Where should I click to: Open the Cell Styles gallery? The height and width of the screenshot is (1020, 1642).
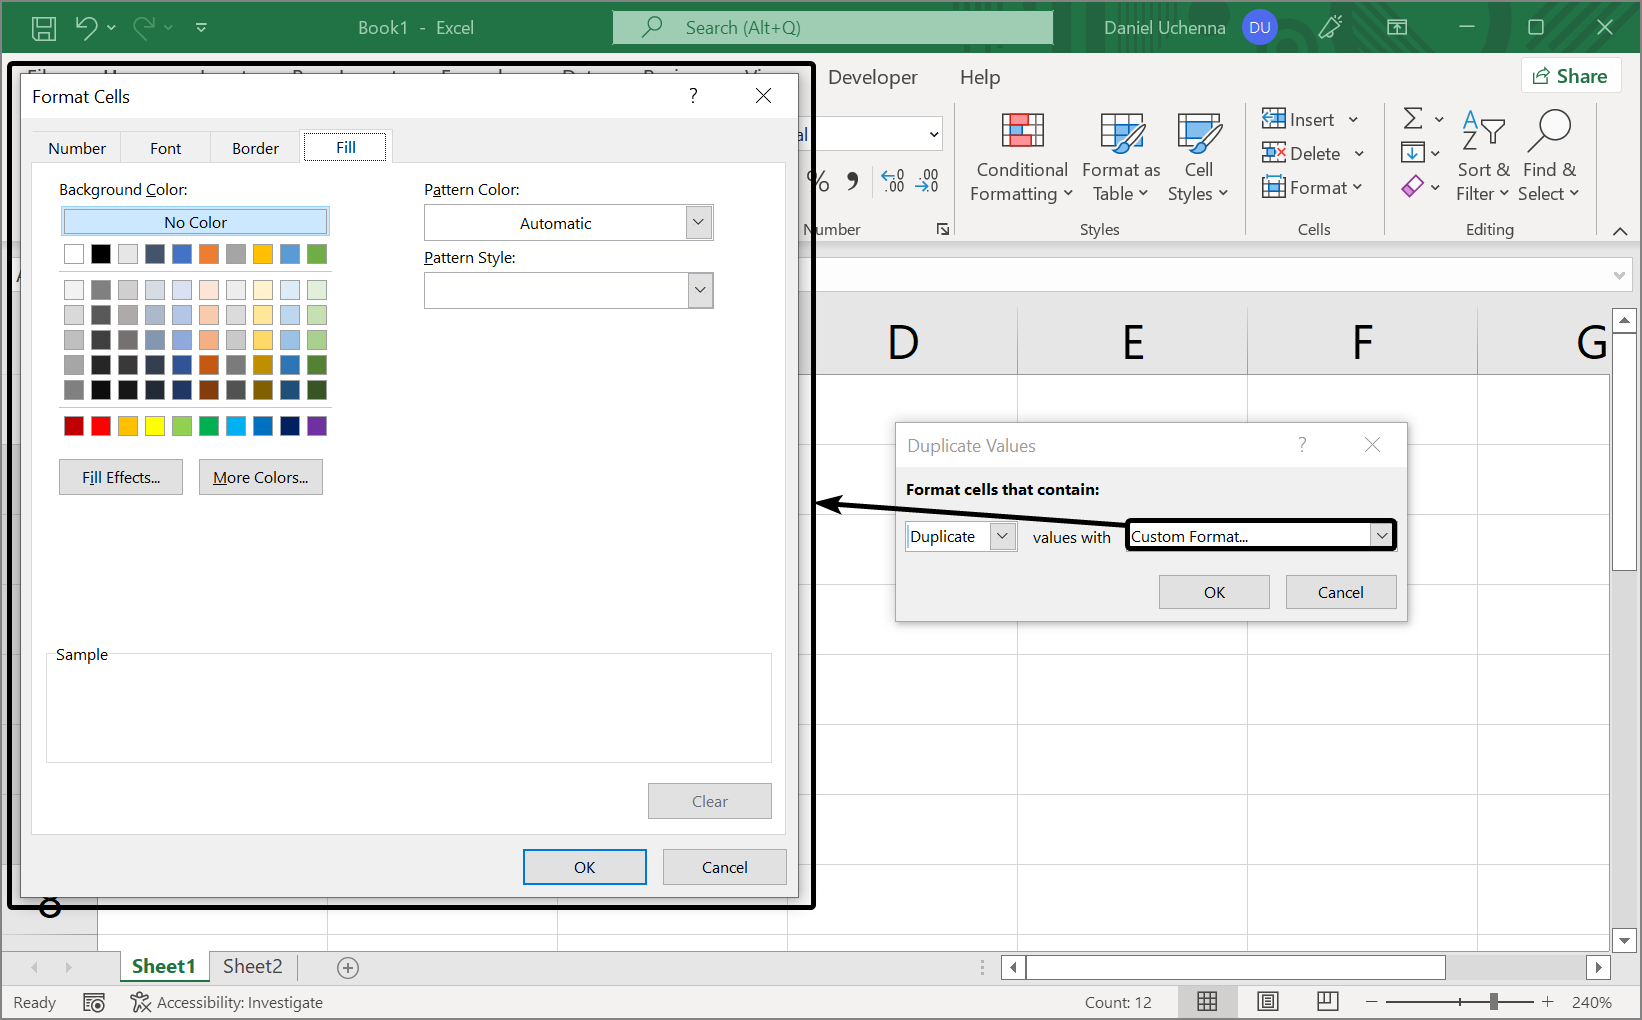[x=1197, y=157]
